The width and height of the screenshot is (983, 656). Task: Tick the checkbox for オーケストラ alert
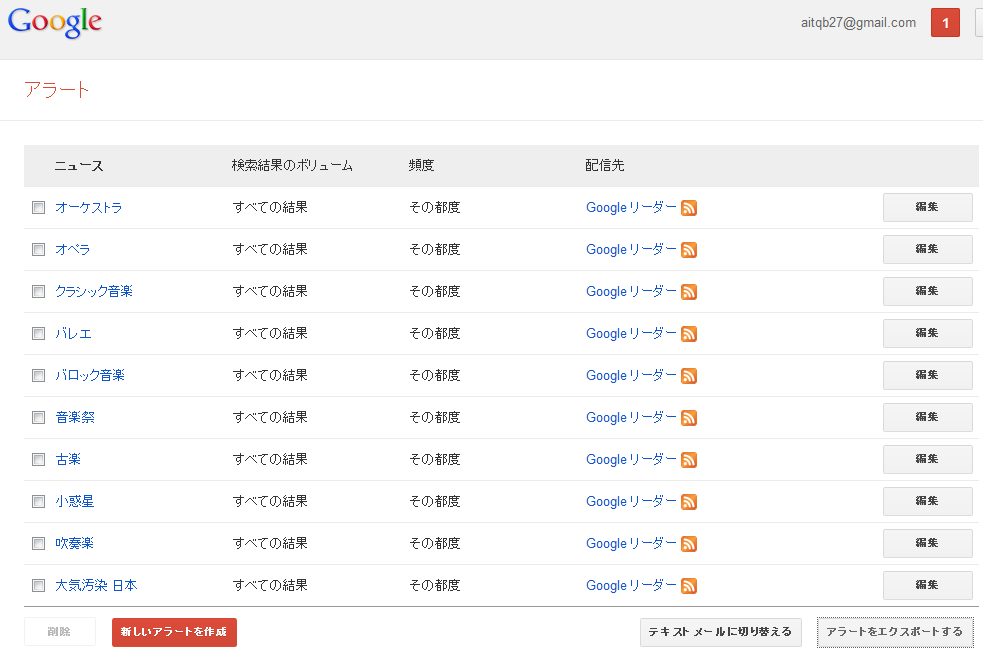39,208
